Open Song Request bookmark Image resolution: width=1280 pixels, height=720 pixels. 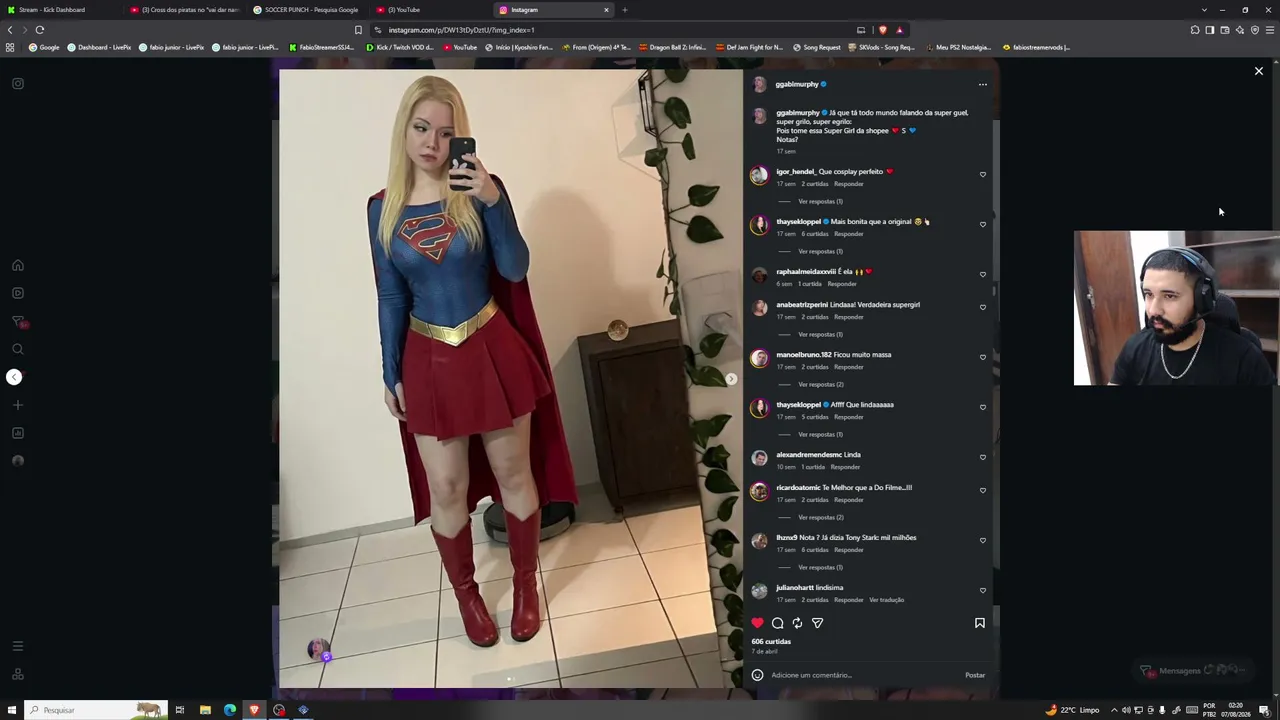click(x=817, y=47)
